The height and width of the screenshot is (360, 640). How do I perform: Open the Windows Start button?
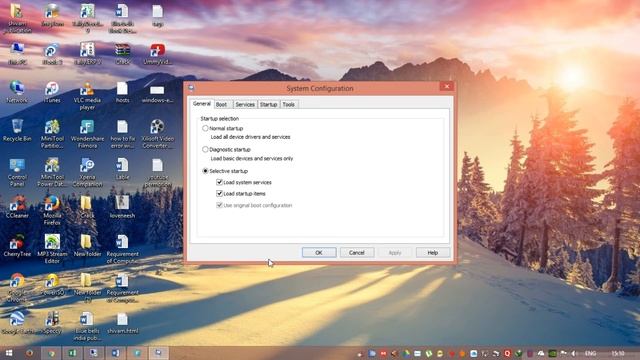coord(9,353)
